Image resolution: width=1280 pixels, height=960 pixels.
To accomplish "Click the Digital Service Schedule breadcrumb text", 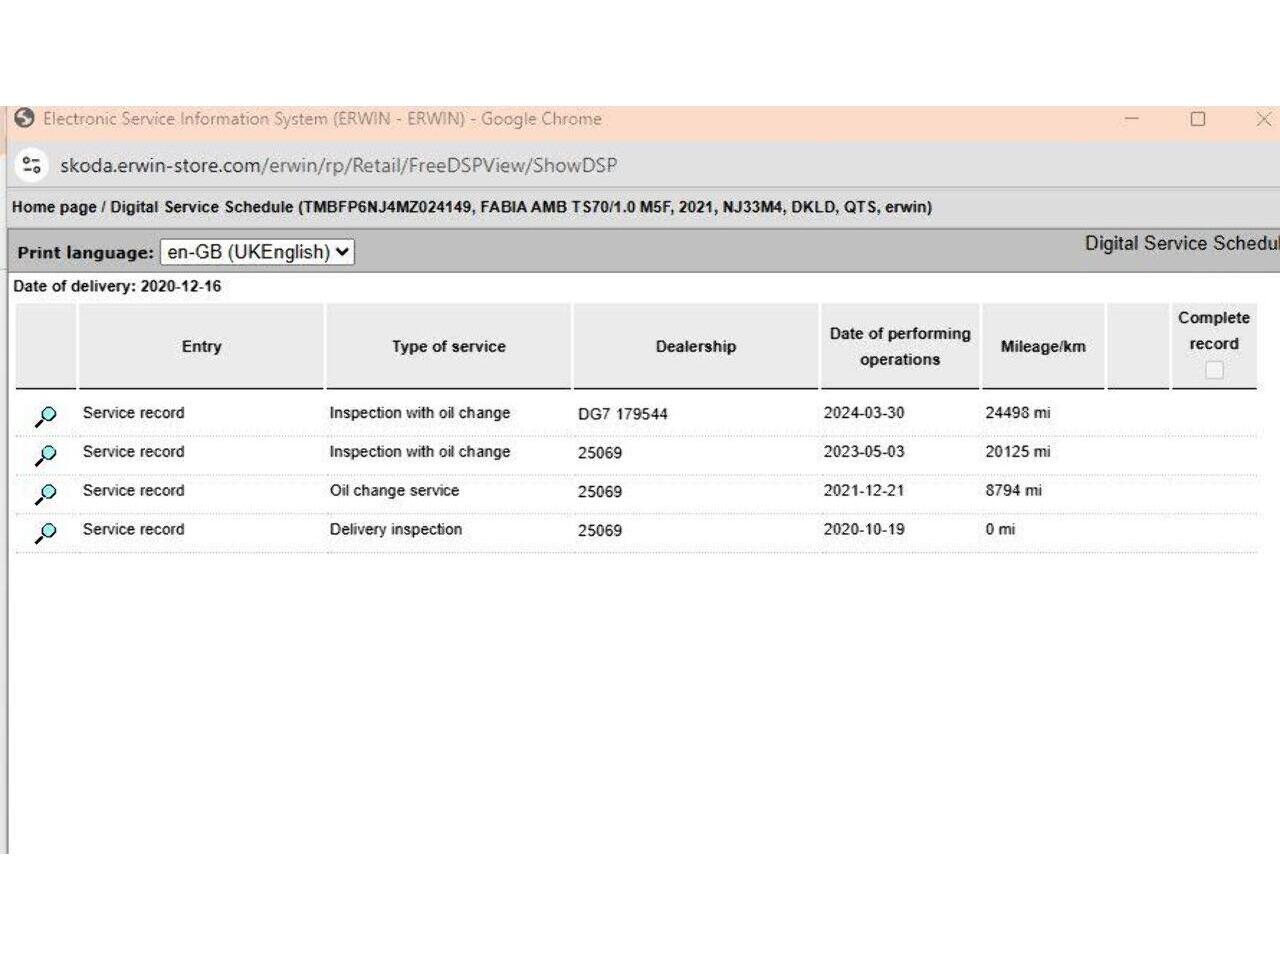I will tap(201, 207).
